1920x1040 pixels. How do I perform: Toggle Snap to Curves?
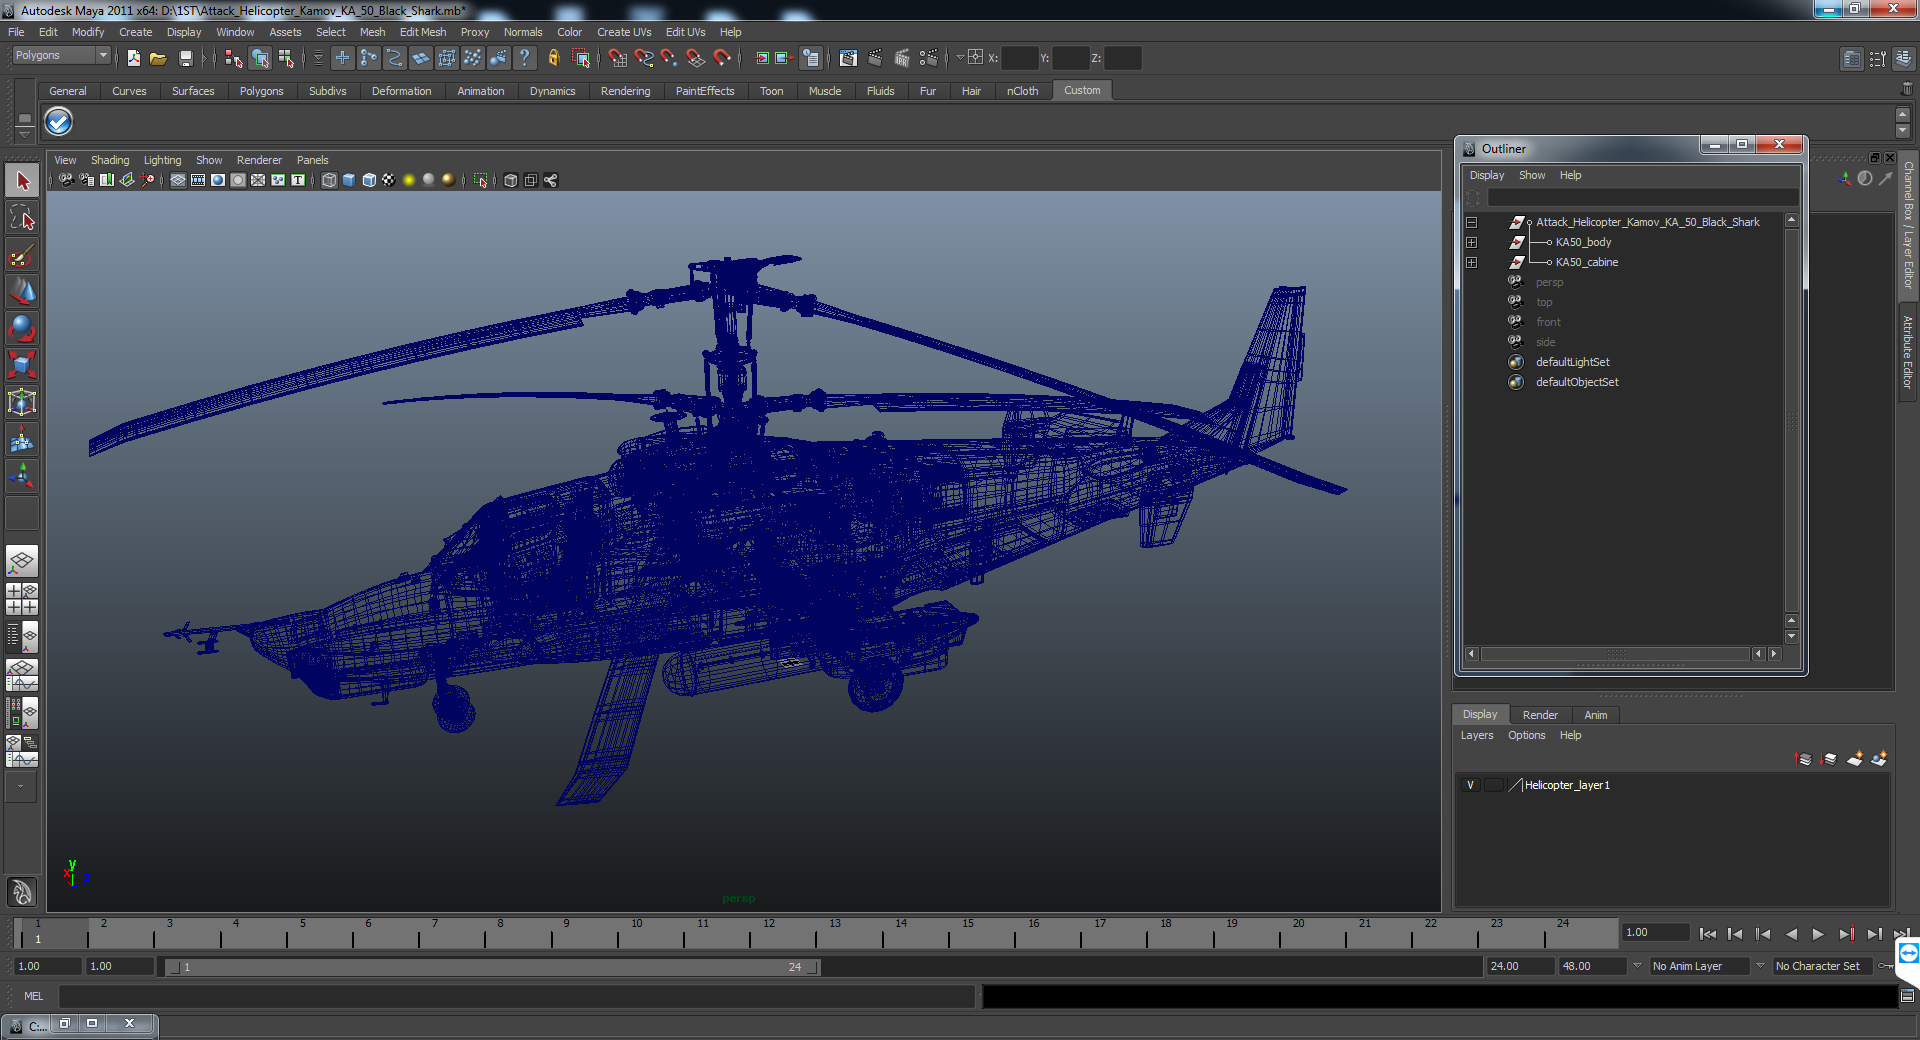click(x=644, y=58)
